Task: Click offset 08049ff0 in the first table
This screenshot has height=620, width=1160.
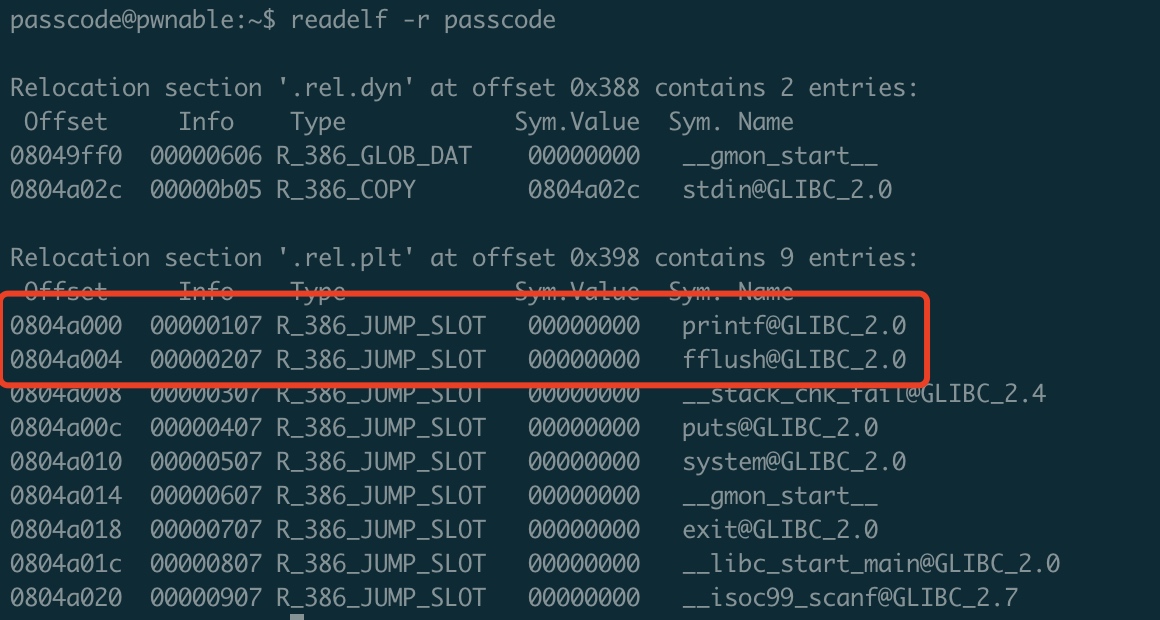Action: click(66, 156)
